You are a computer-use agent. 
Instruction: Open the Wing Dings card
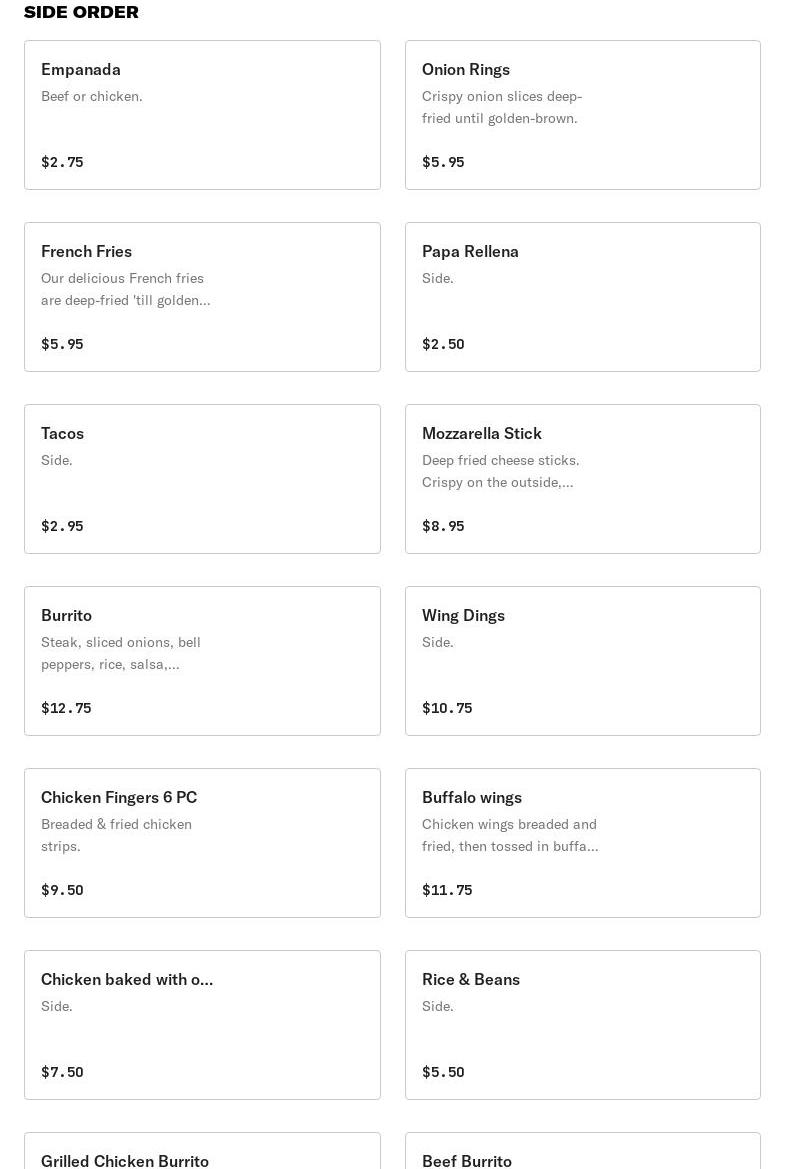tap(582, 661)
